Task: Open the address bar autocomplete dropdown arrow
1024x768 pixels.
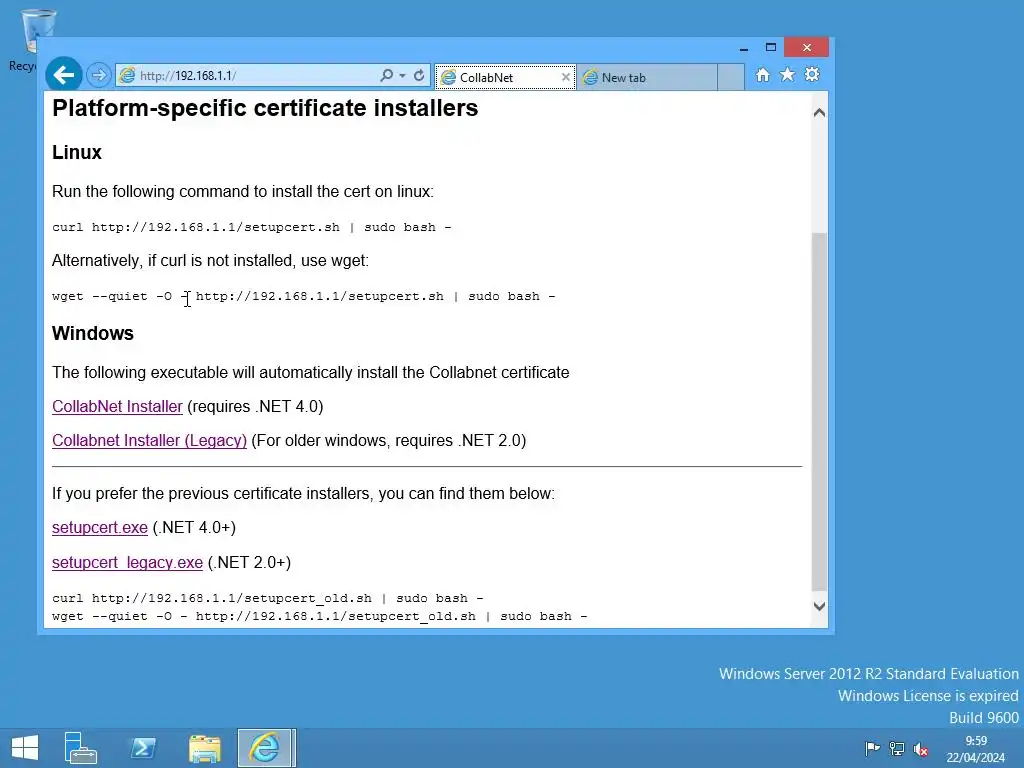Action: (x=402, y=76)
